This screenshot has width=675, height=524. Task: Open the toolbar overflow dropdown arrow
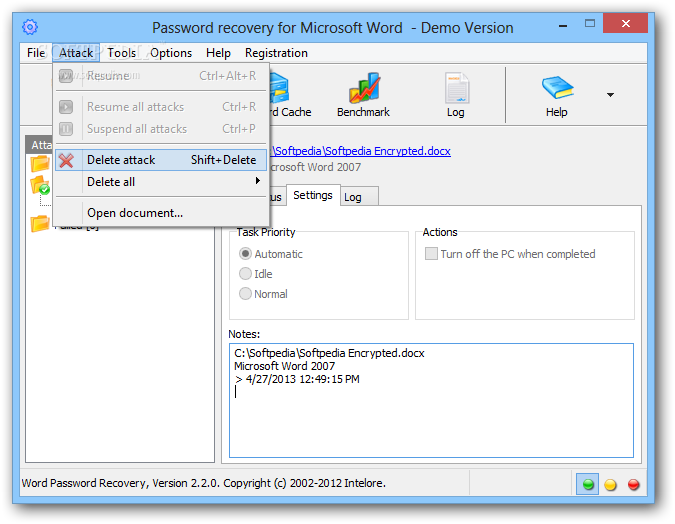[x=610, y=95]
